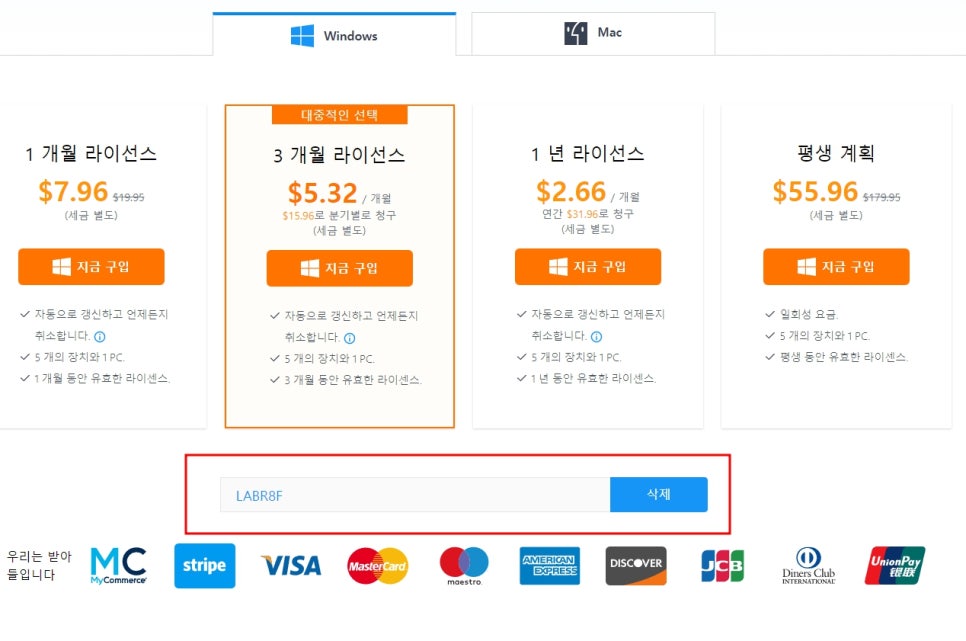Click the American Express logo

pyautogui.click(x=550, y=566)
